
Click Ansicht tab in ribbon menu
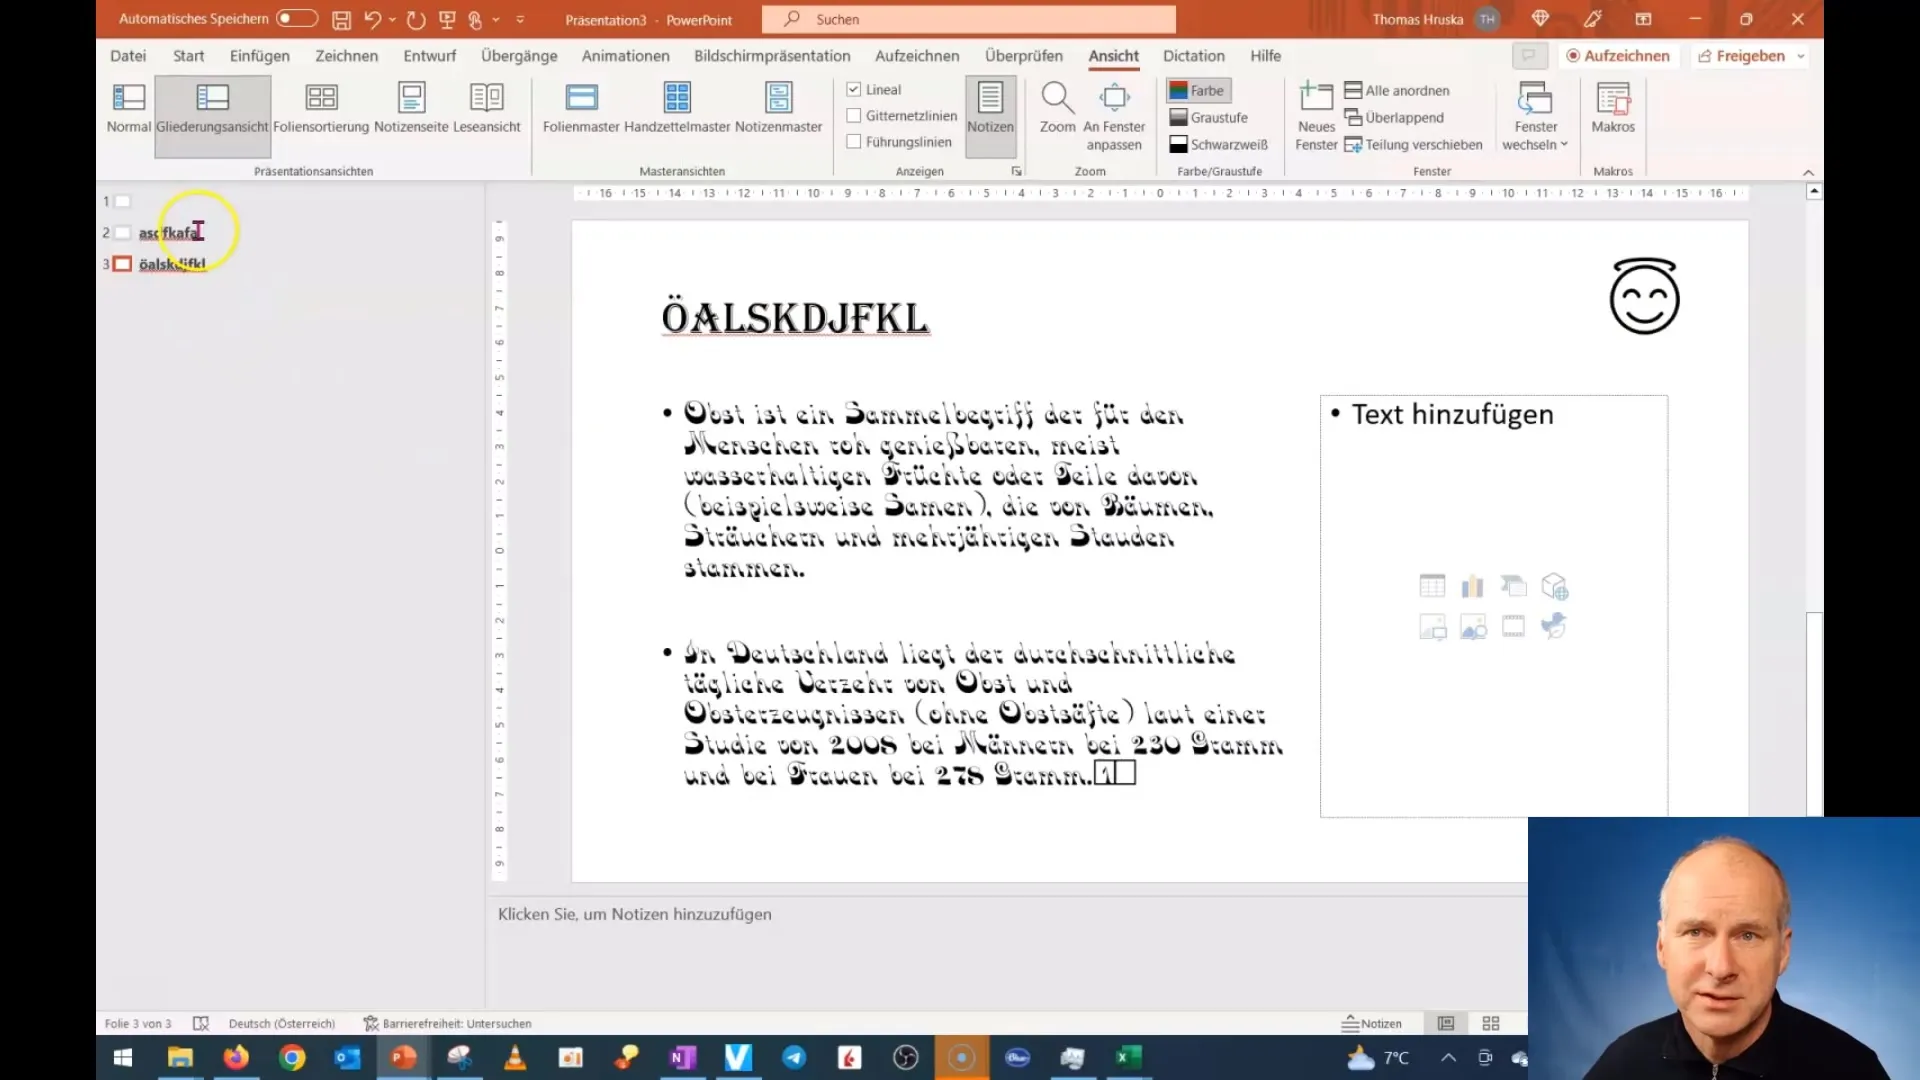(1114, 55)
